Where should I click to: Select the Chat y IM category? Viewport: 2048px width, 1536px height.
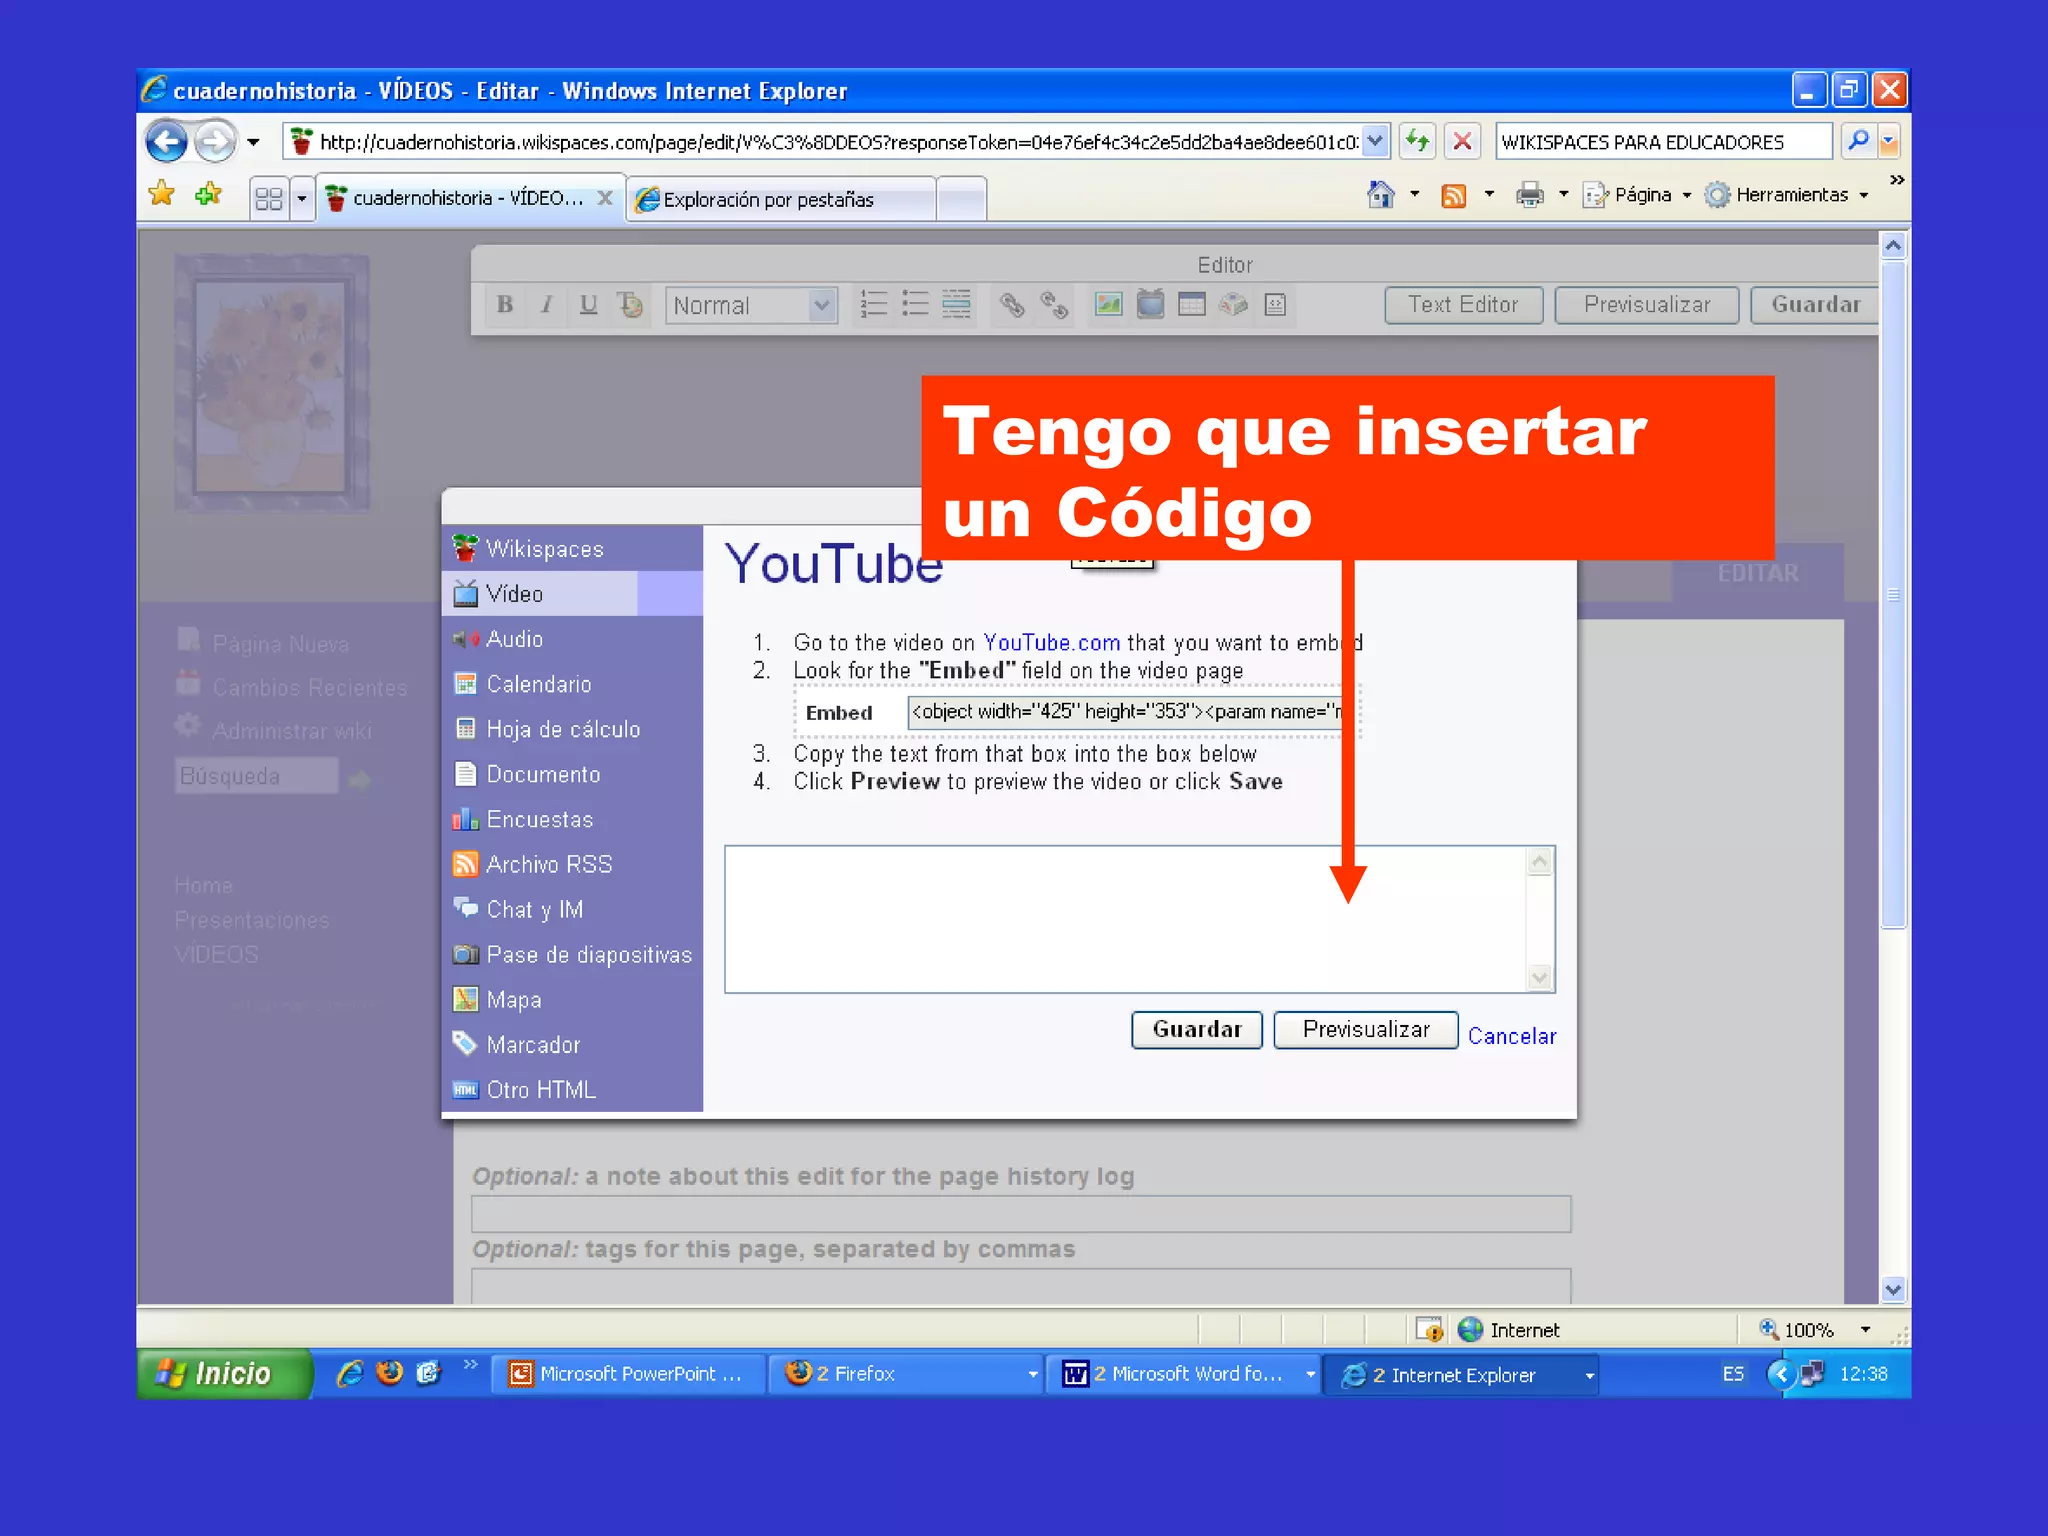(572, 909)
